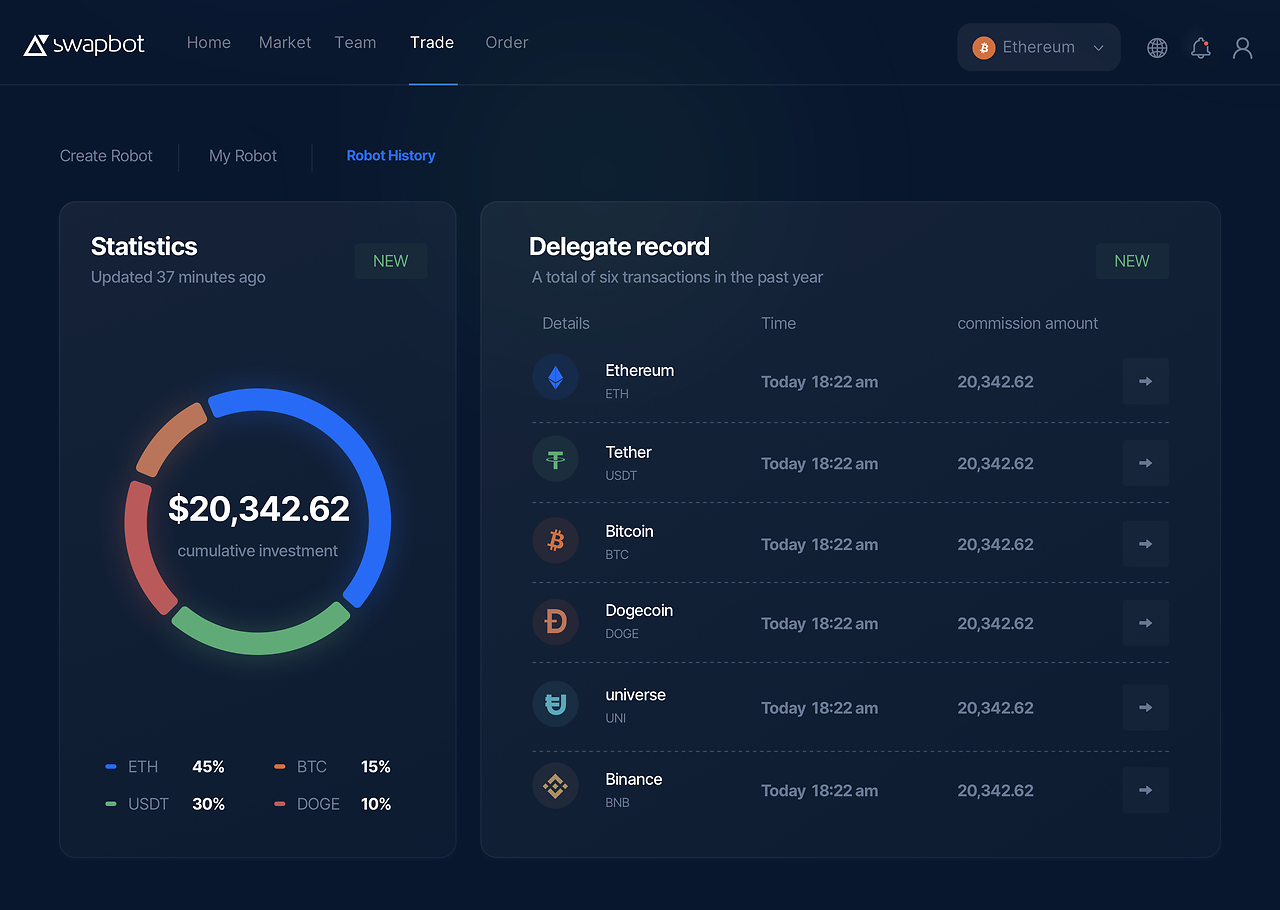Image resolution: width=1280 pixels, height=910 pixels.
Task: Click the universe UNI coin icon
Action: [x=555, y=704]
